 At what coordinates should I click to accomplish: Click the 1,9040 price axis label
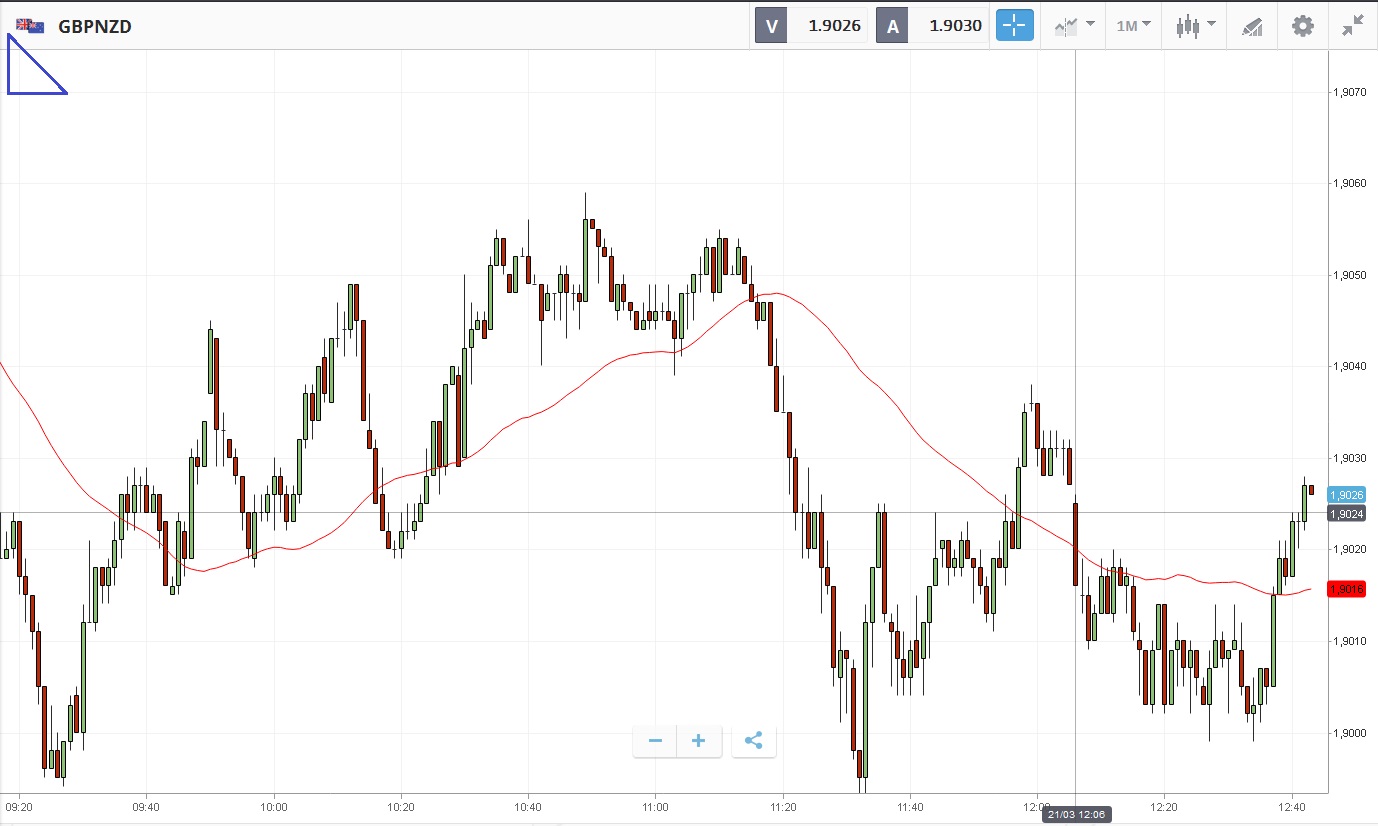click(1349, 367)
